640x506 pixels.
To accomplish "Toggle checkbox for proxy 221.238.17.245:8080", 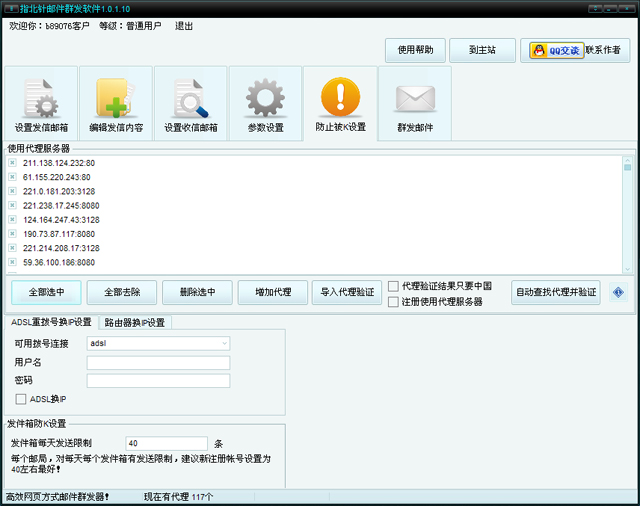I will coord(12,205).
